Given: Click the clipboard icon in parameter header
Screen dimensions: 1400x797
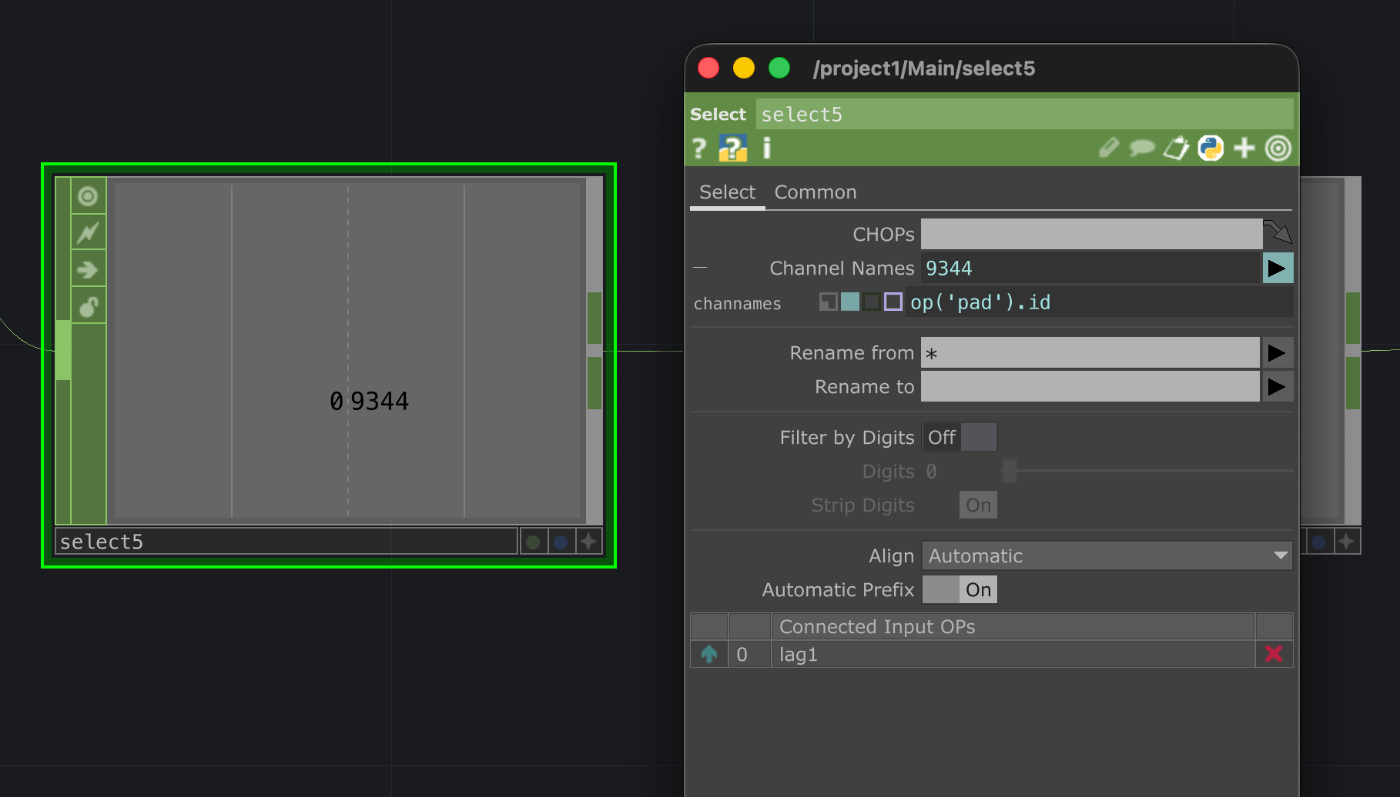Looking at the screenshot, I should click(1176, 149).
